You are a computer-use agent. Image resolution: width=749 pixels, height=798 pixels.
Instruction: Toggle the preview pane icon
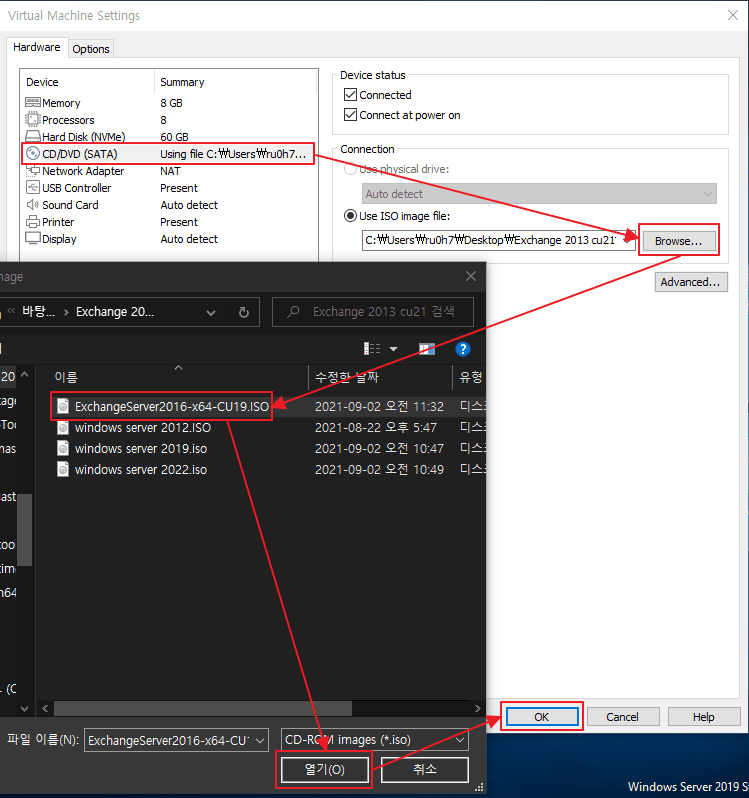[426, 349]
